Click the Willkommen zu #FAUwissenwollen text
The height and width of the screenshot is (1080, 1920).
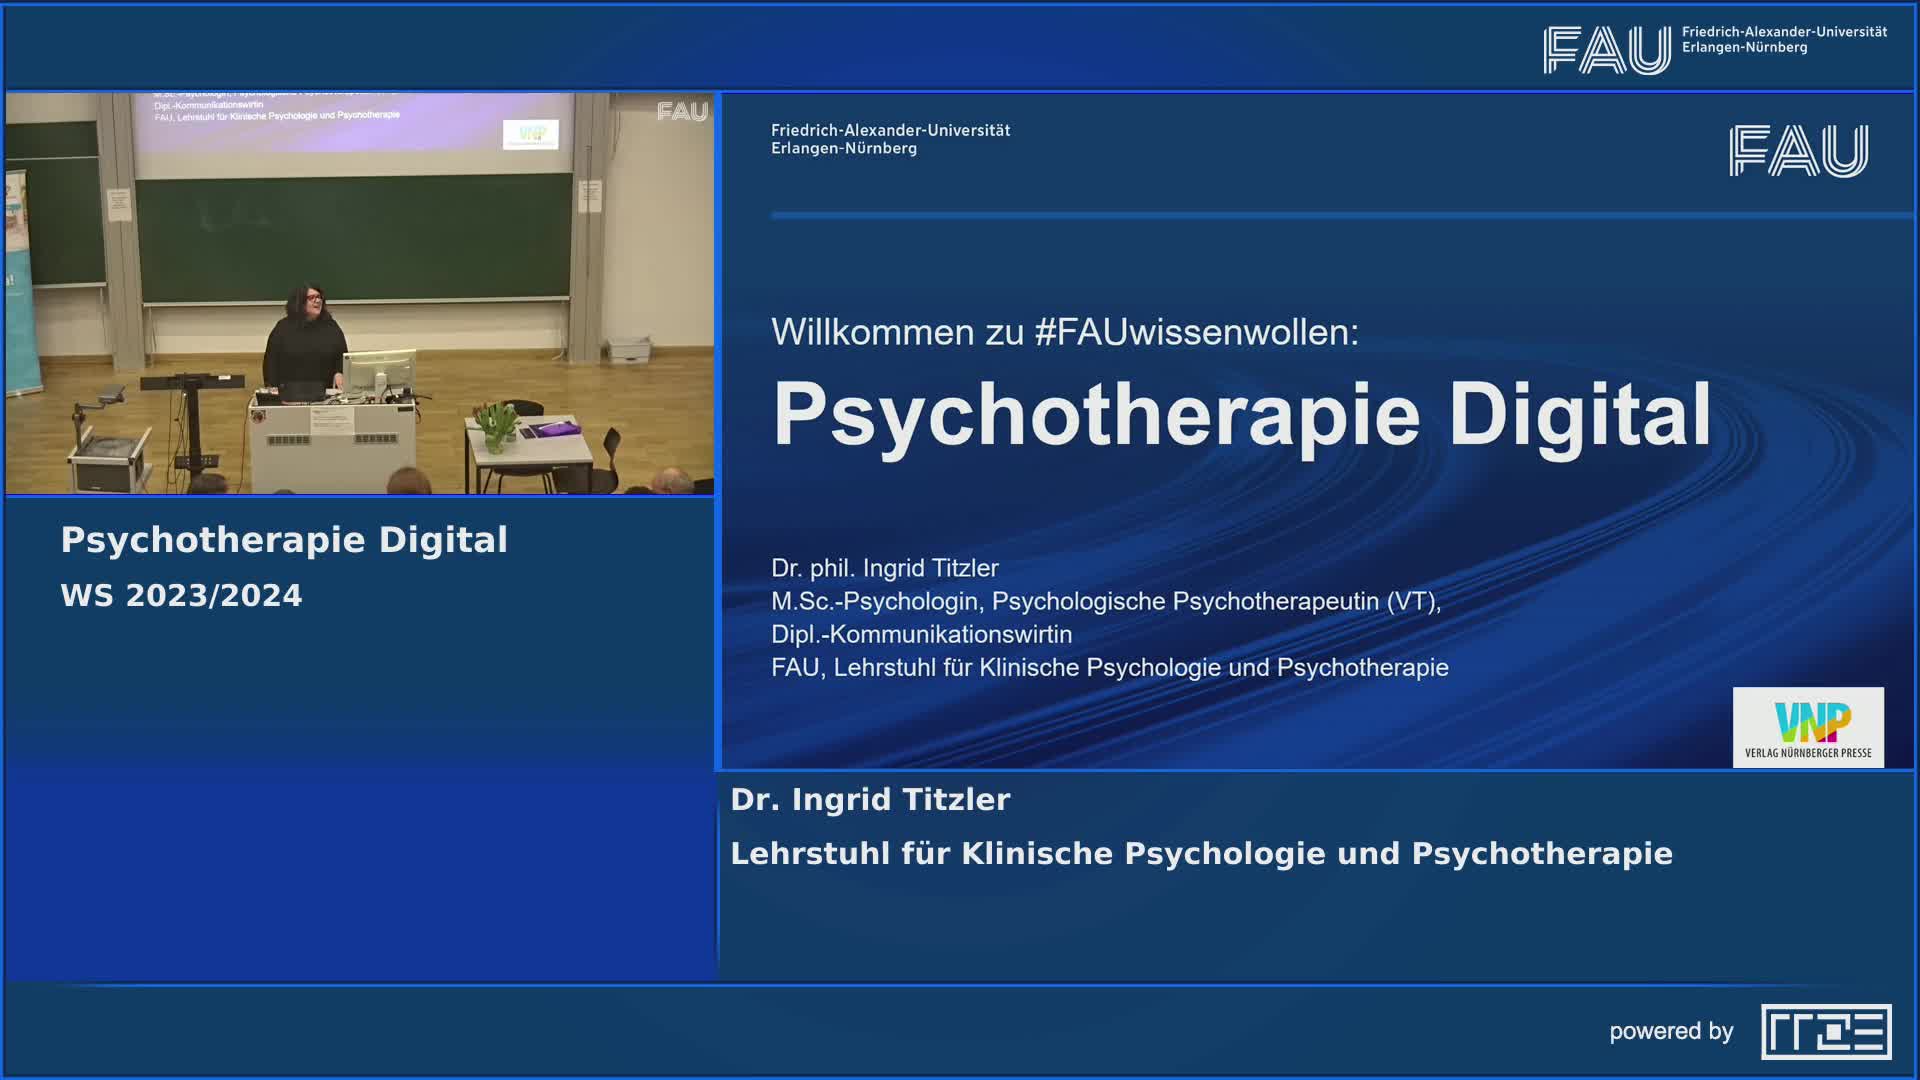1065,332
